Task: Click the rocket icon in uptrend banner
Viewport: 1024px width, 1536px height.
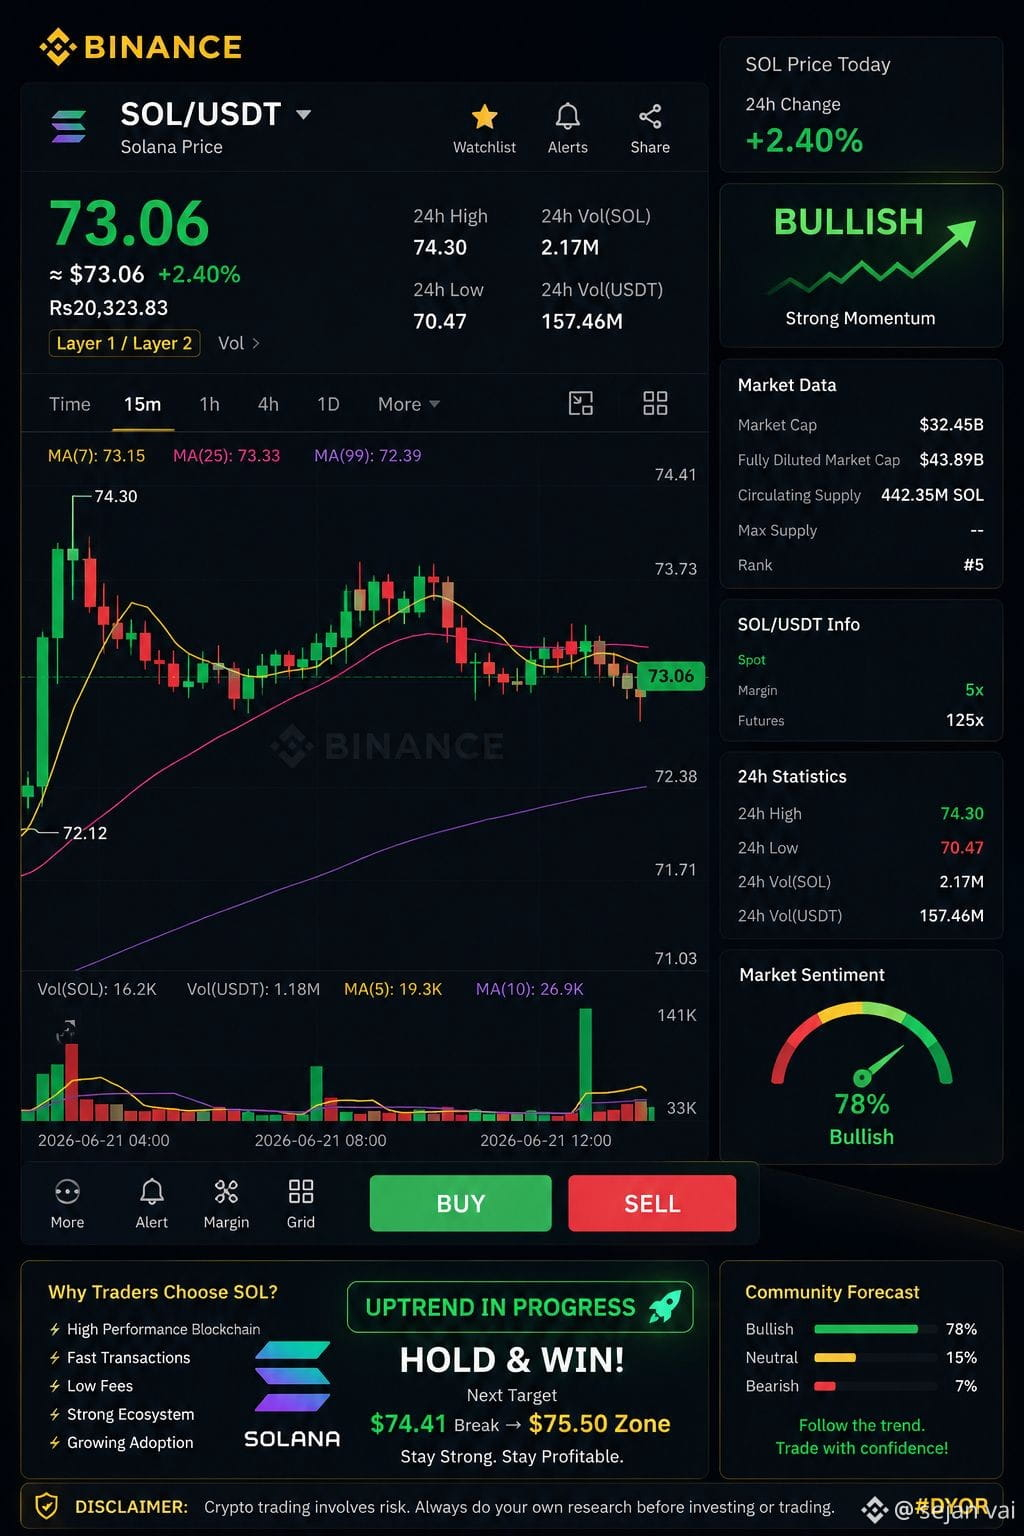Action: coord(664,1306)
